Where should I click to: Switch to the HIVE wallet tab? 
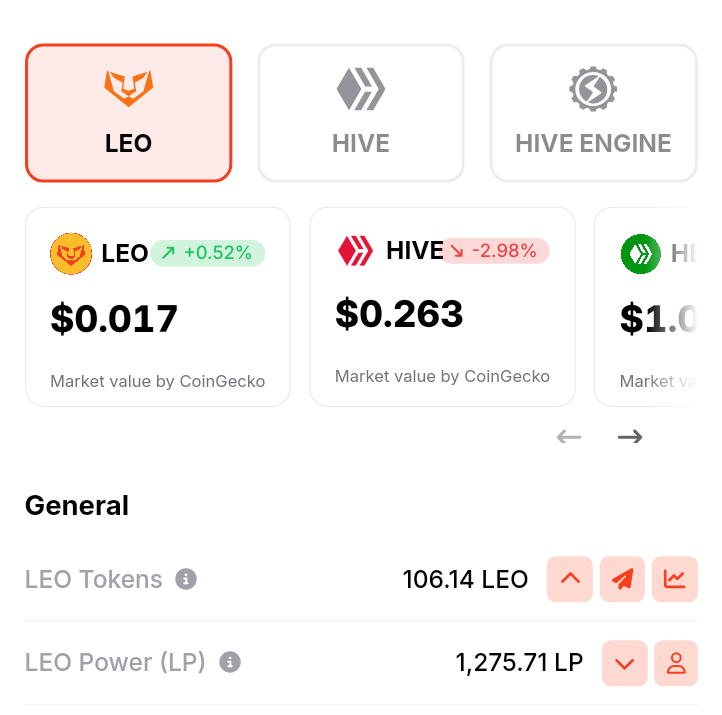tap(361, 113)
